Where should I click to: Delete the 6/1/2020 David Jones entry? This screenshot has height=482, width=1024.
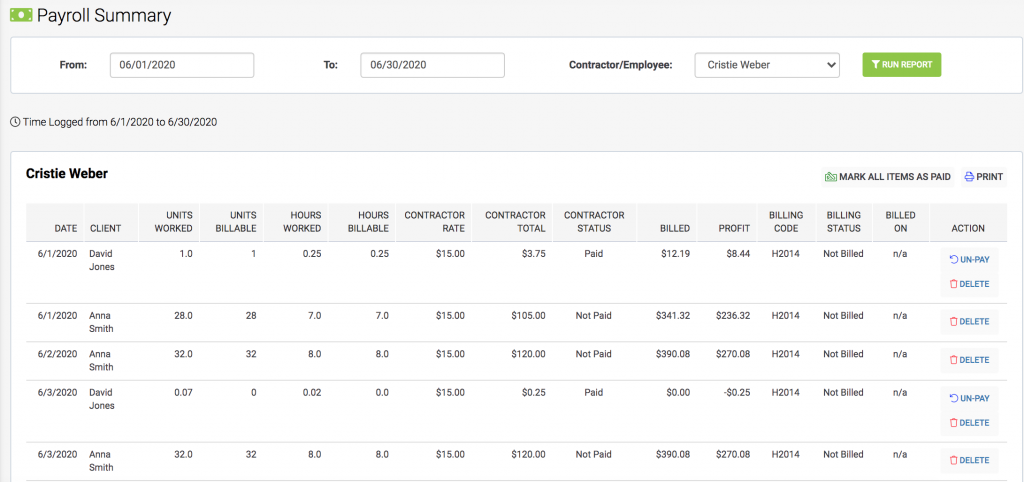click(x=969, y=284)
